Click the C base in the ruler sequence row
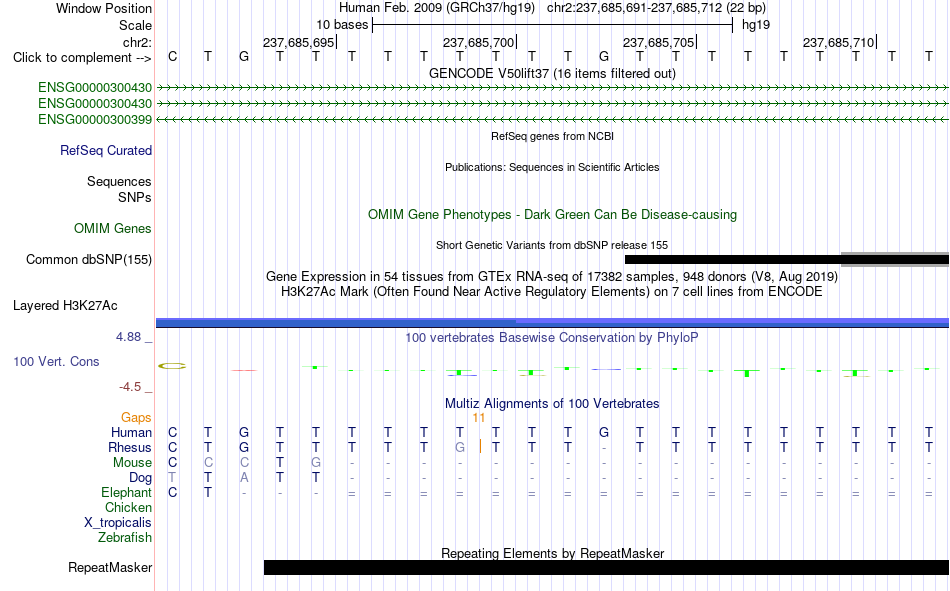 (x=173, y=56)
